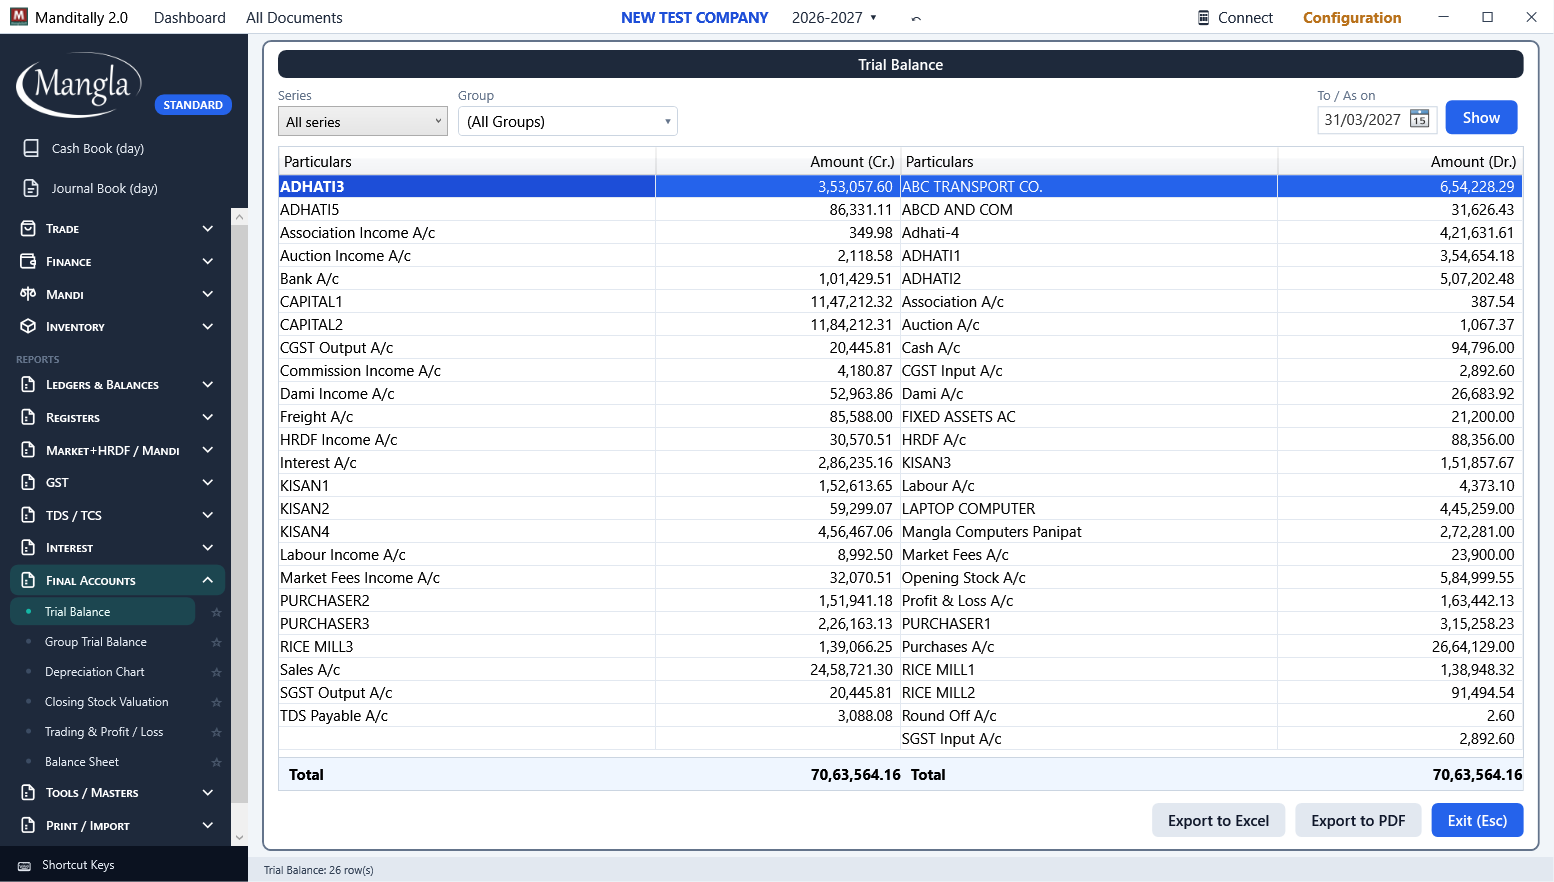The width and height of the screenshot is (1554, 882).
Task: Click the Inventory box icon
Action: [x=28, y=327]
